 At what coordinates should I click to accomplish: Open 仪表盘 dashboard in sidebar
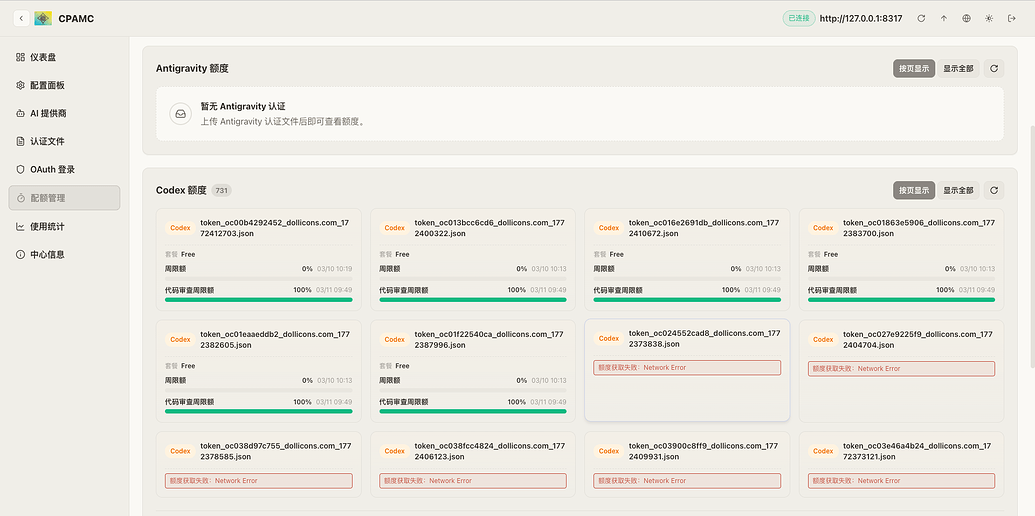pyautogui.click(x=64, y=57)
